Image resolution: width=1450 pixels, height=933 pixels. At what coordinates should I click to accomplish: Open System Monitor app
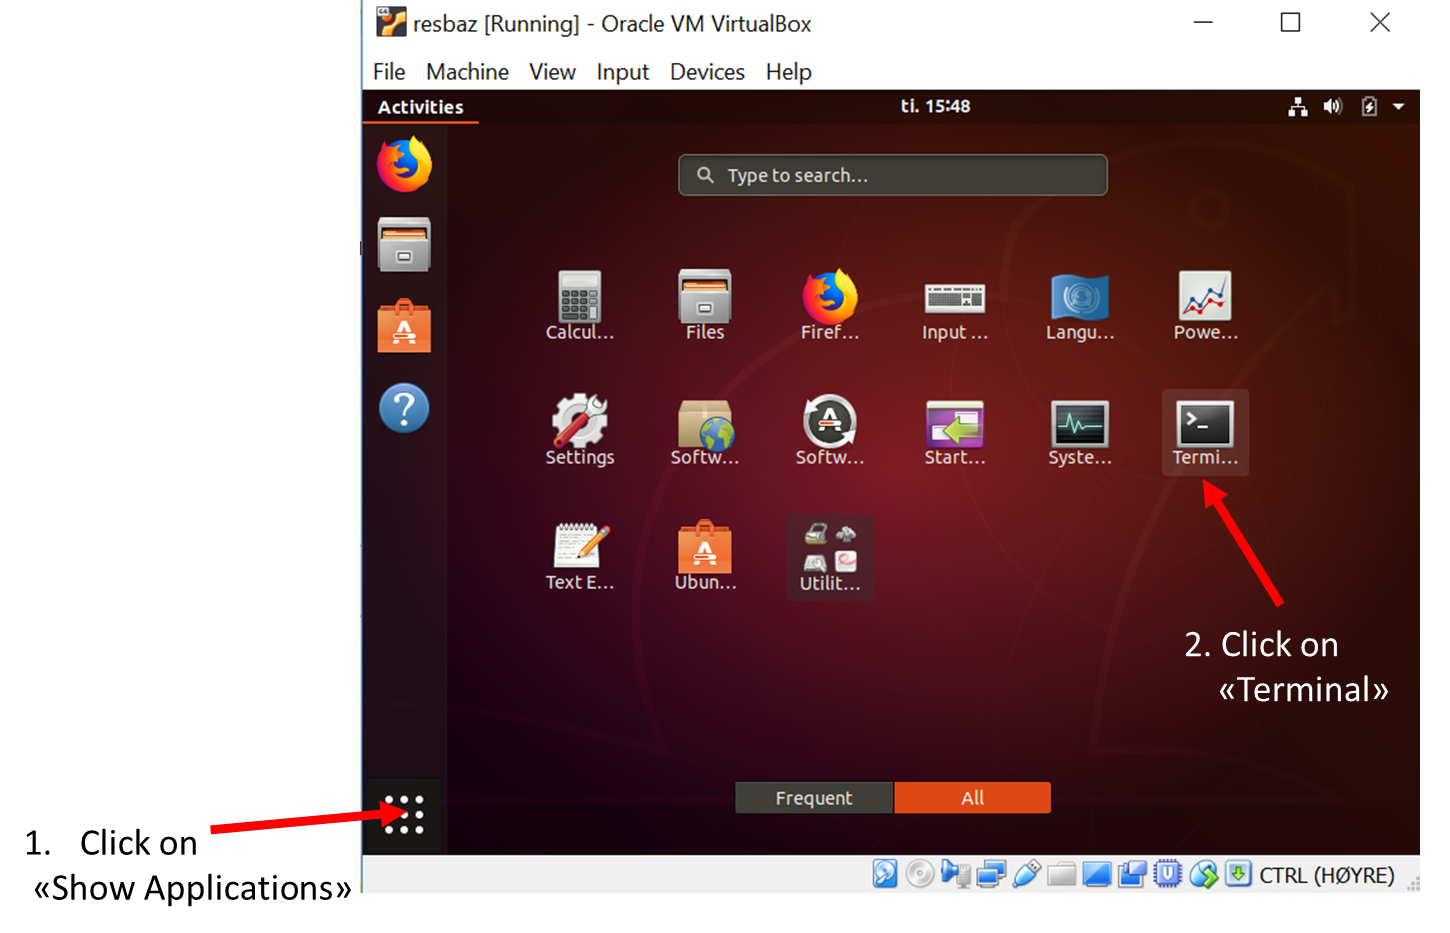pos(1080,431)
